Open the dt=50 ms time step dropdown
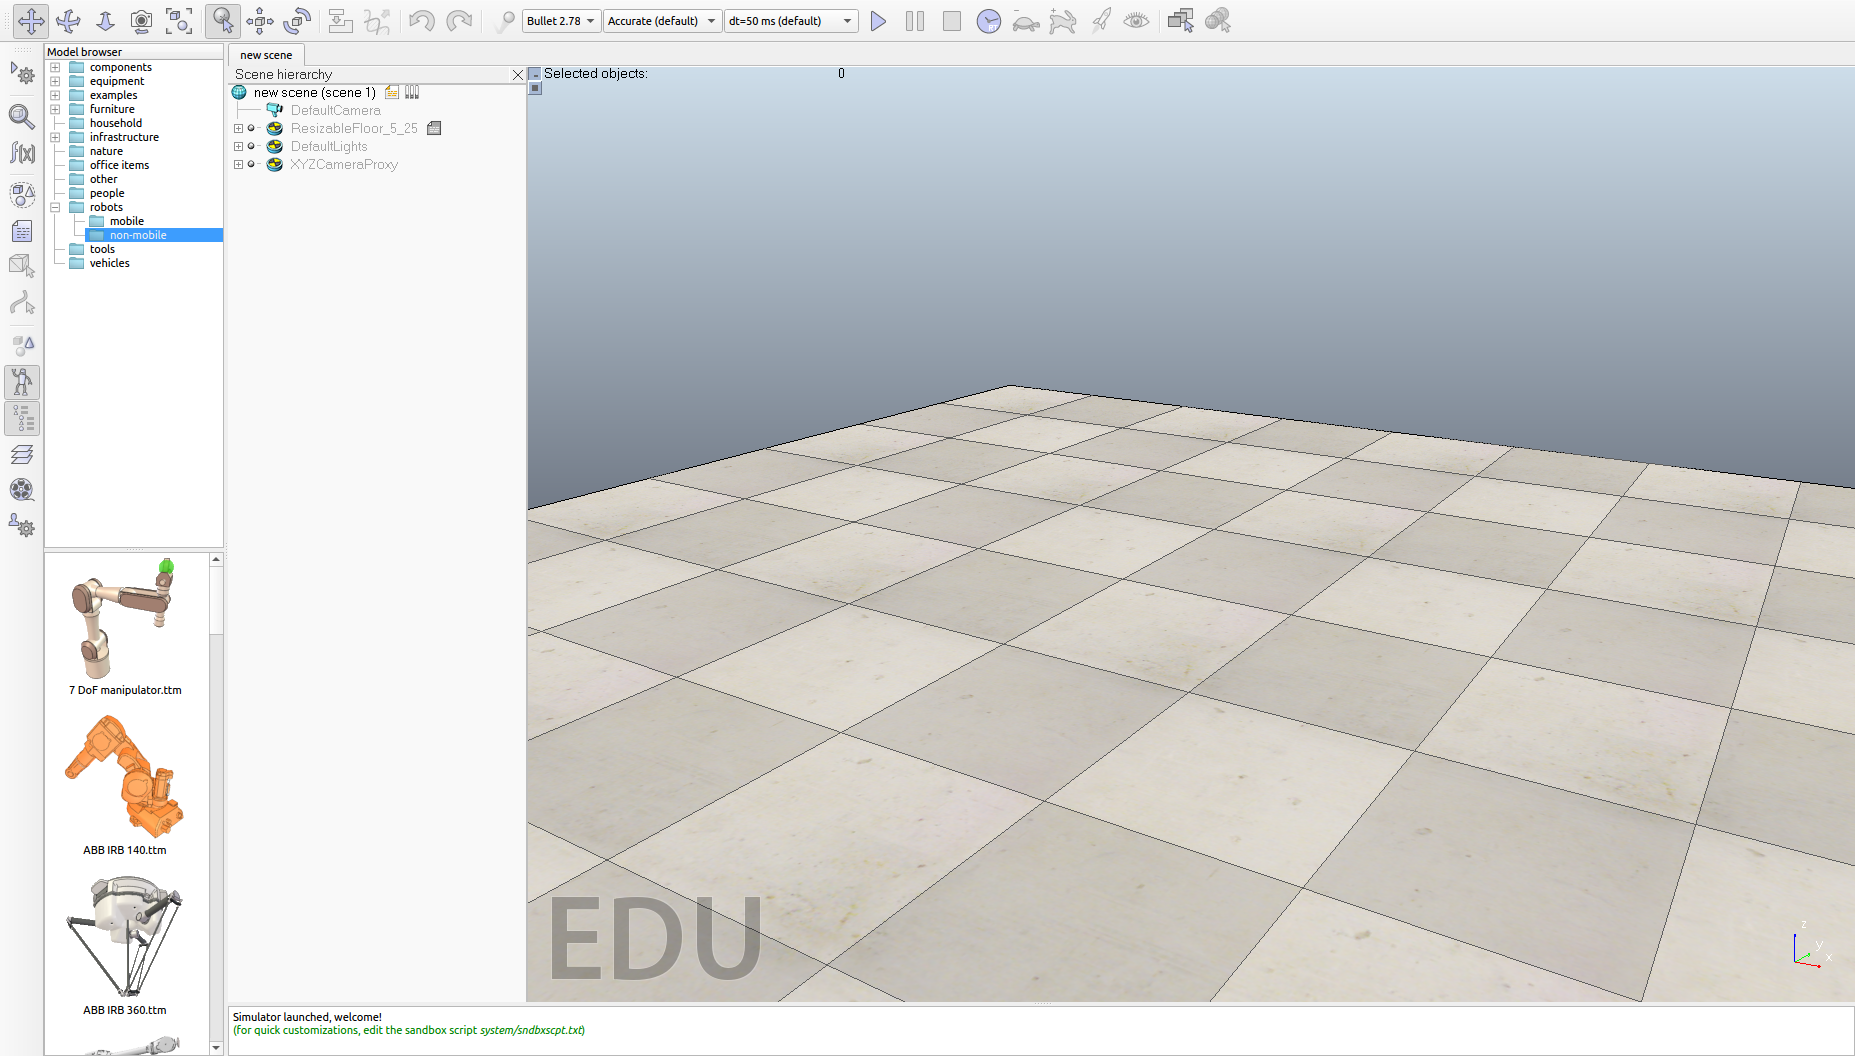The image size is (1855, 1056). point(791,20)
